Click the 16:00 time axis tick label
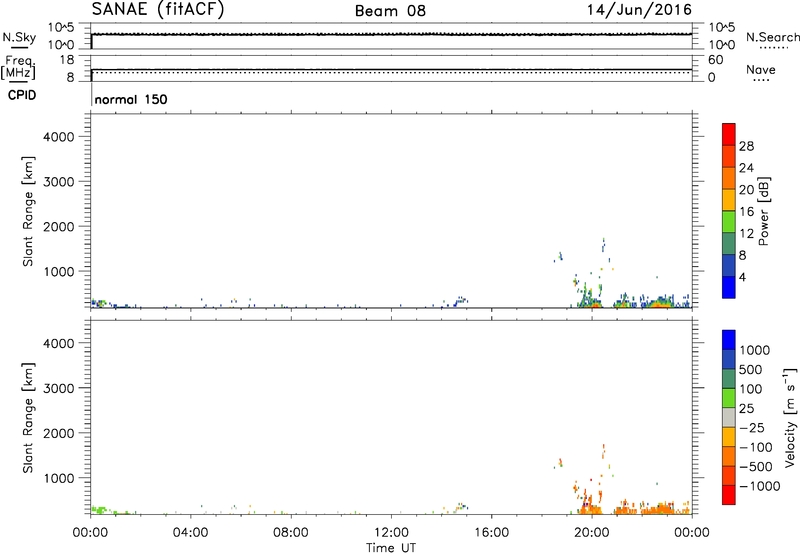The height and width of the screenshot is (554, 800). click(491, 533)
